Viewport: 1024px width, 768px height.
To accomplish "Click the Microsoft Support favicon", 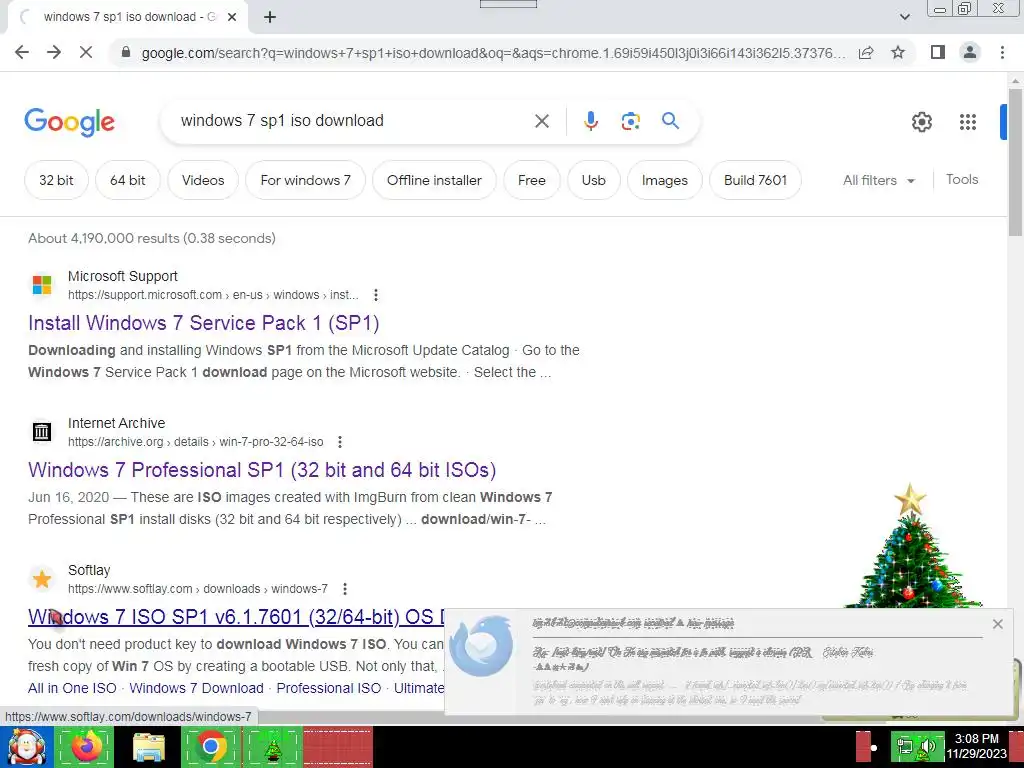I will 42,285.
